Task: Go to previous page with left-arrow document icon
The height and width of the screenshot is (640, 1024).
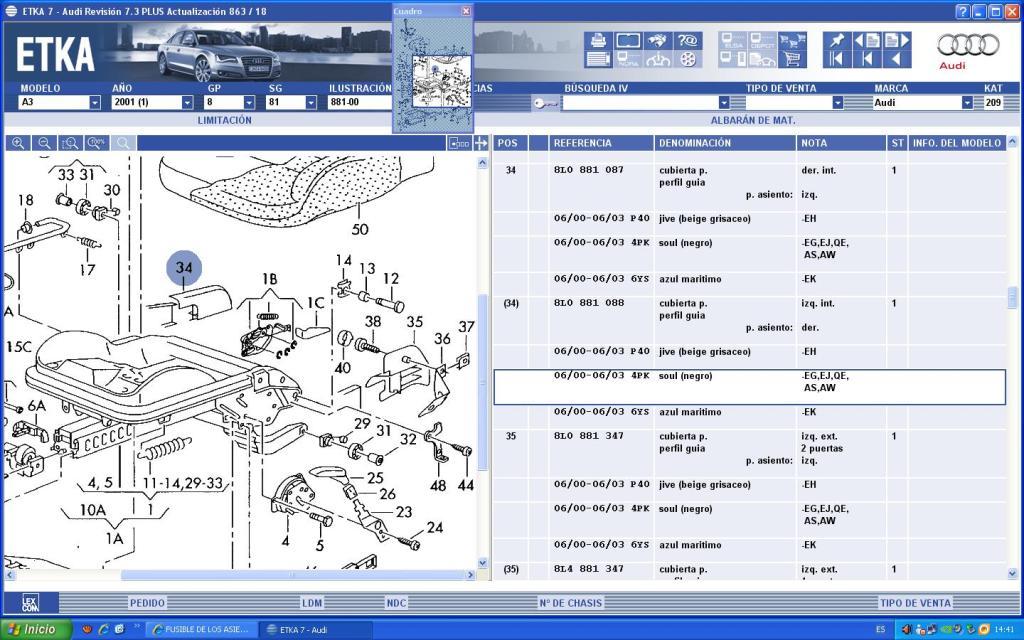Action: click(867, 41)
